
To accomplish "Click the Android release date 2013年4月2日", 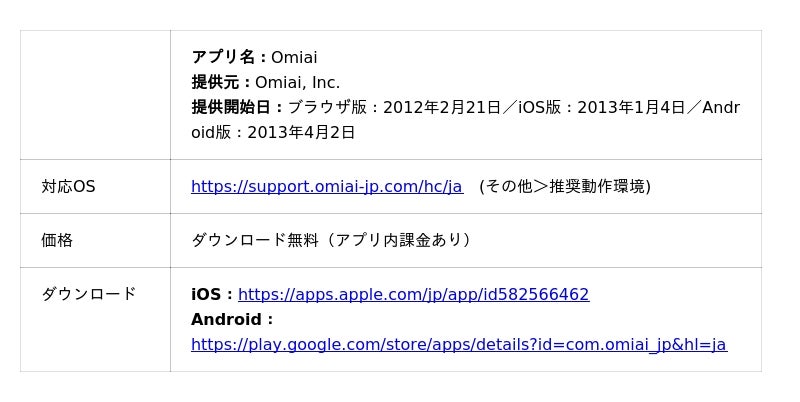I will click(x=301, y=132).
